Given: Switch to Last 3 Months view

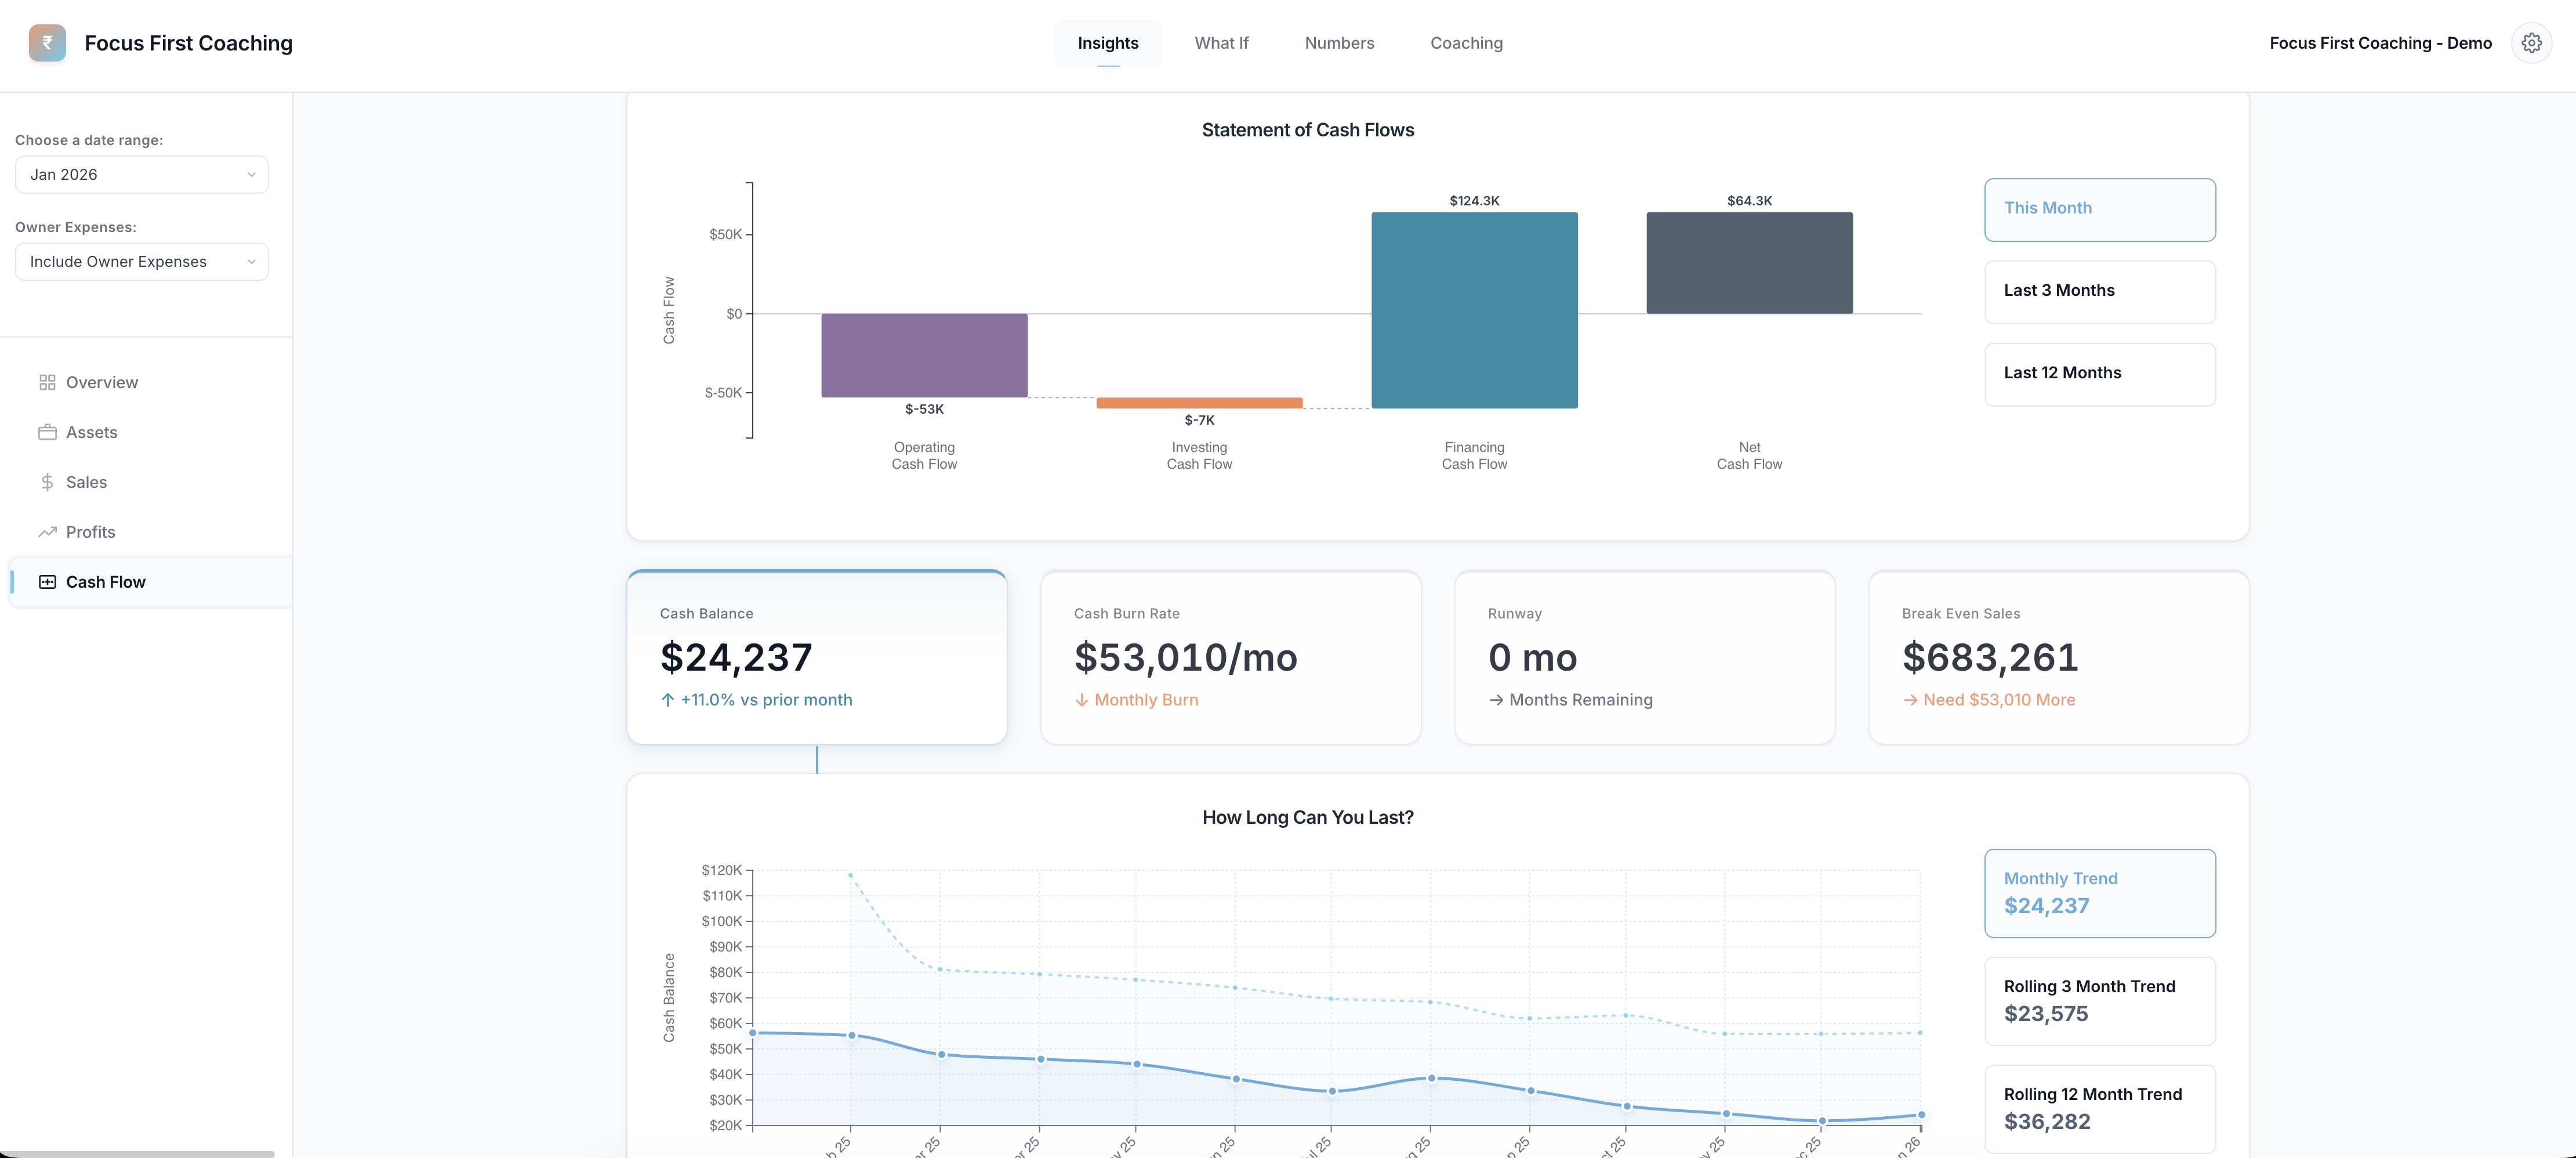Looking at the screenshot, I should coord(2099,290).
